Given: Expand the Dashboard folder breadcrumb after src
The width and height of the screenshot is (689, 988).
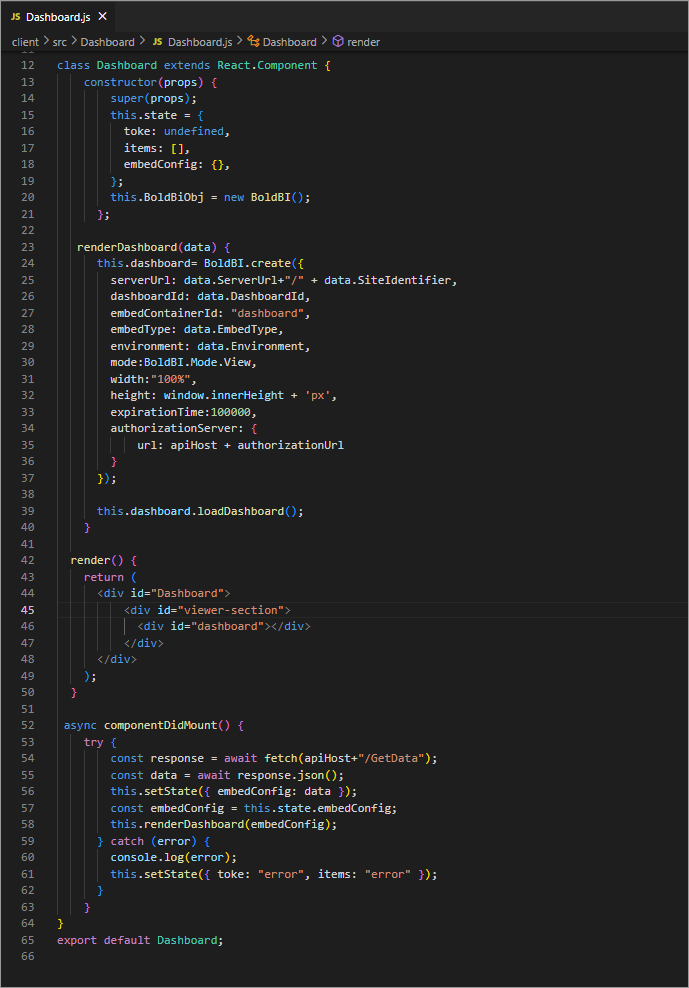Looking at the screenshot, I should pos(107,42).
